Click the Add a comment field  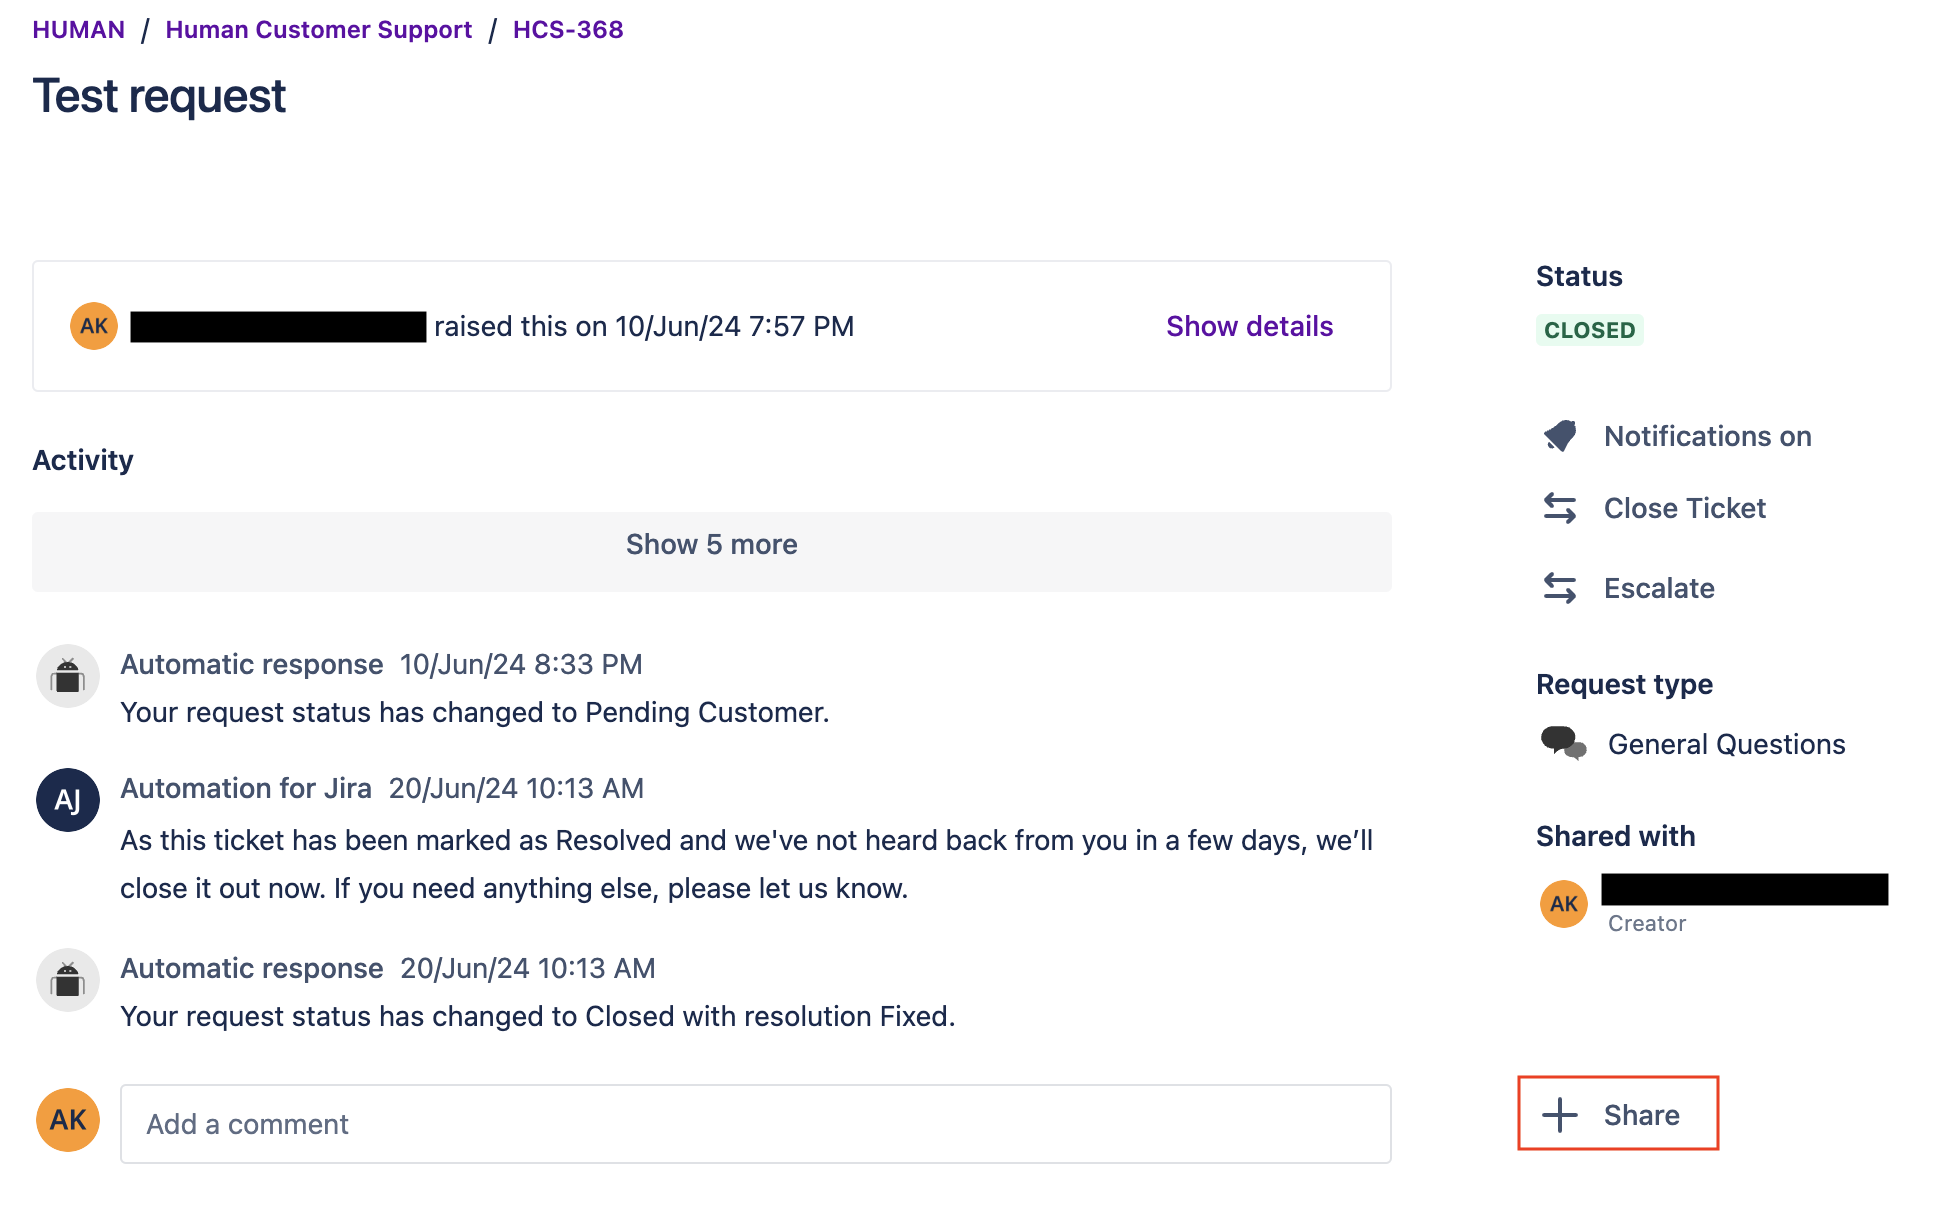click(x=755, y=1124)
